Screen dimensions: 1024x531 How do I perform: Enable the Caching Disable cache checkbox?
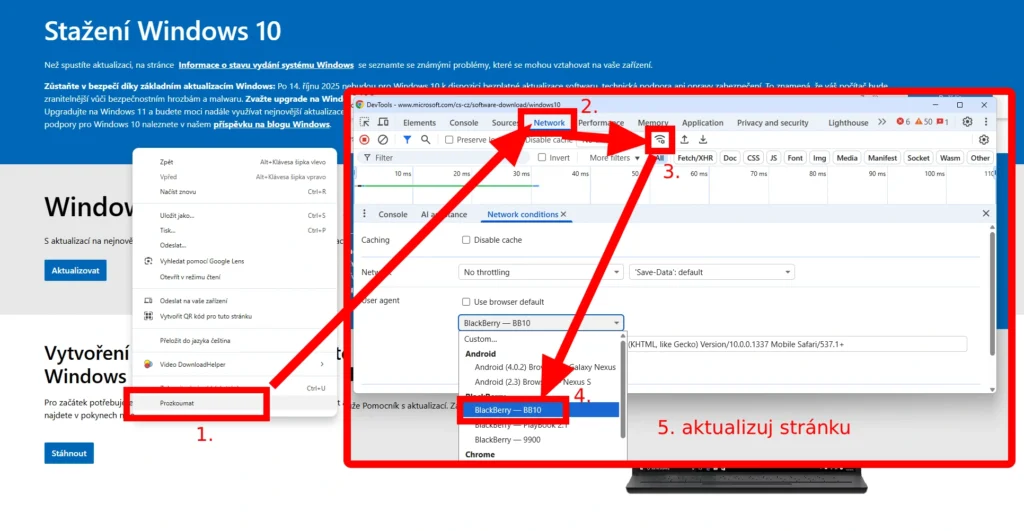click(x=466, y=240)
